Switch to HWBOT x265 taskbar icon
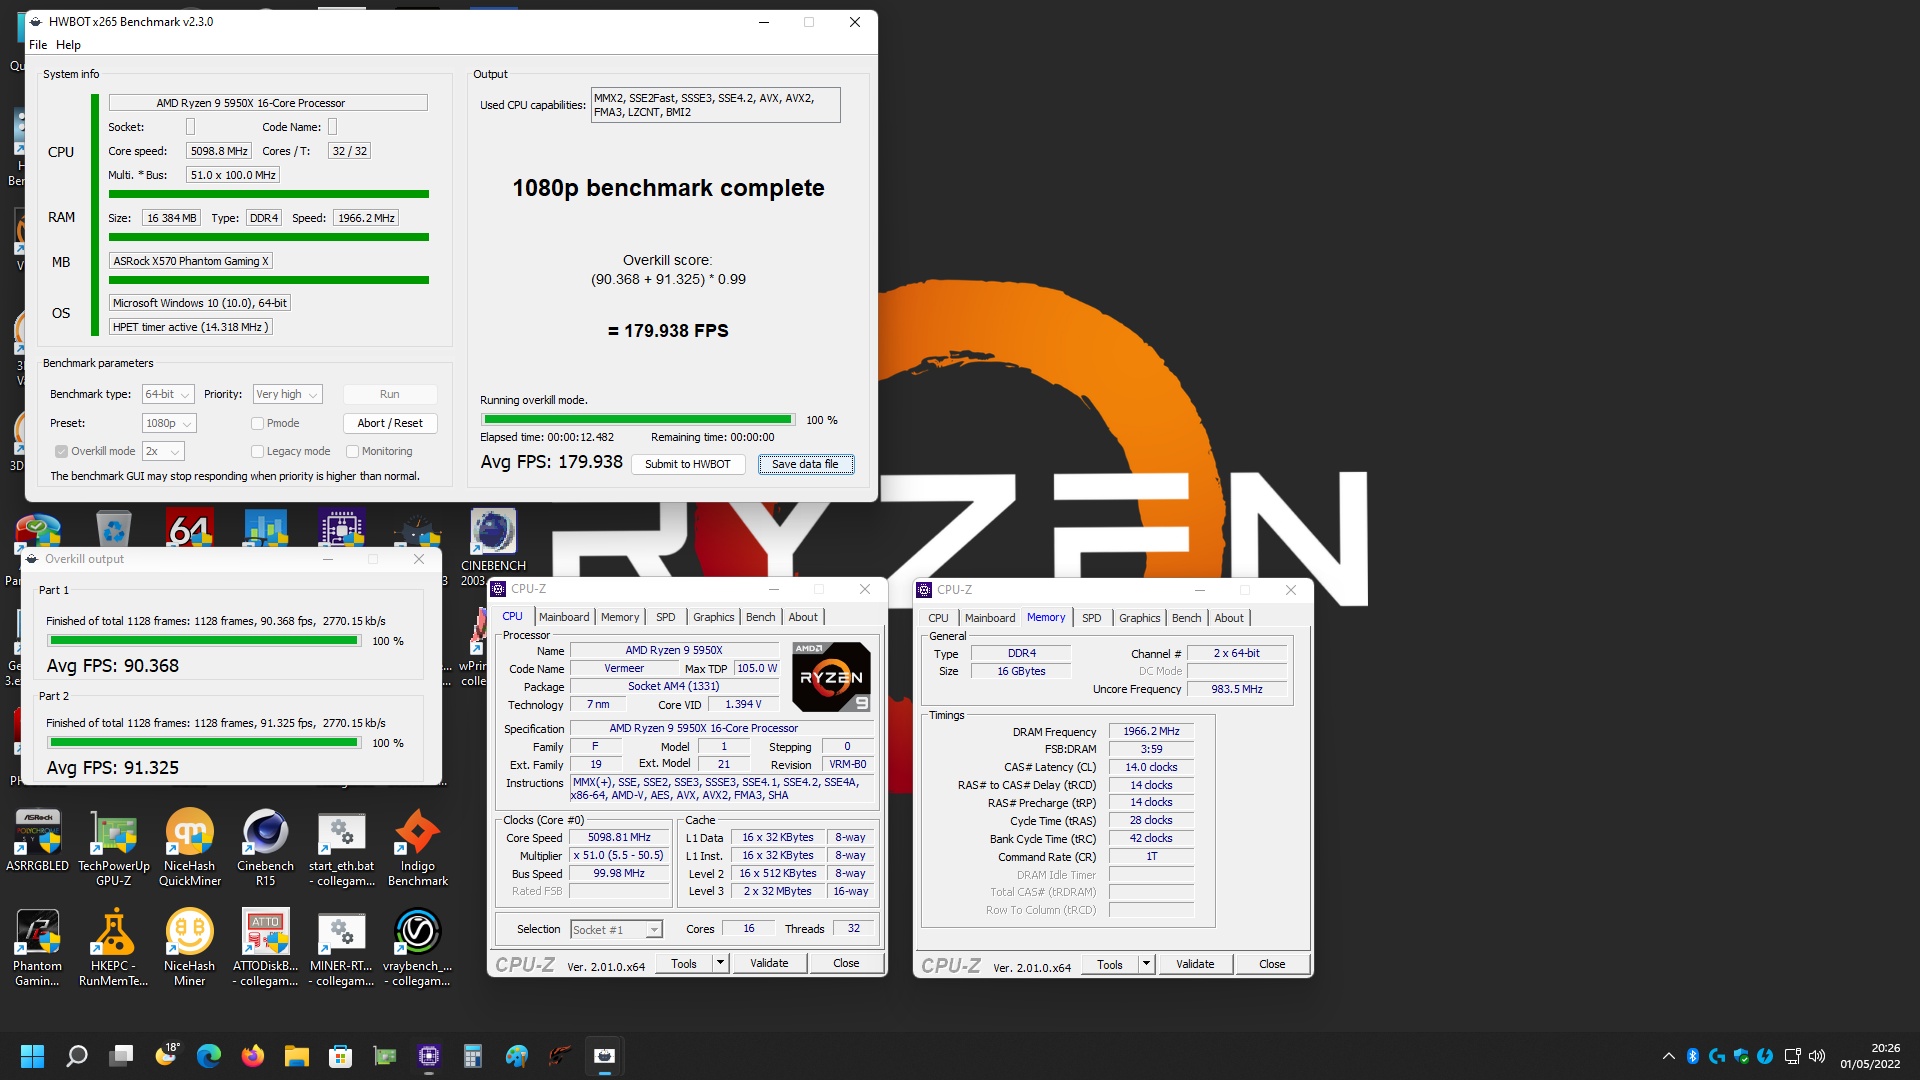 click(605, 1056)
